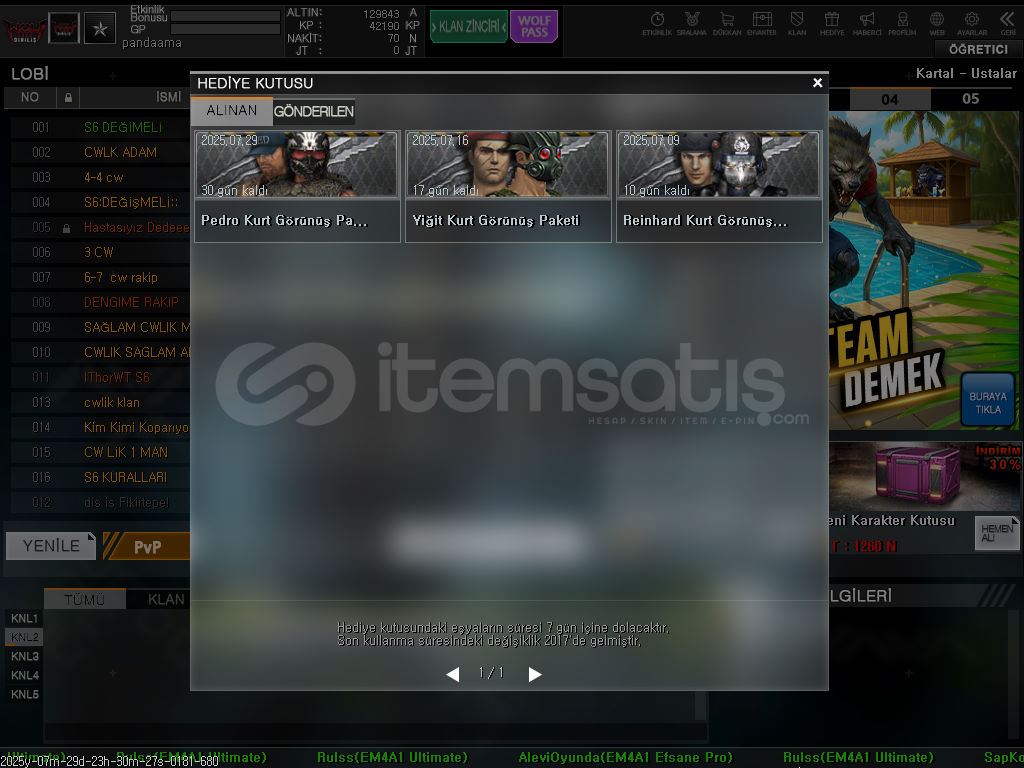The width and height of the screenshot is (1024, 768).
Task: Open the KLAN shield icon
Action: (797, 24)
